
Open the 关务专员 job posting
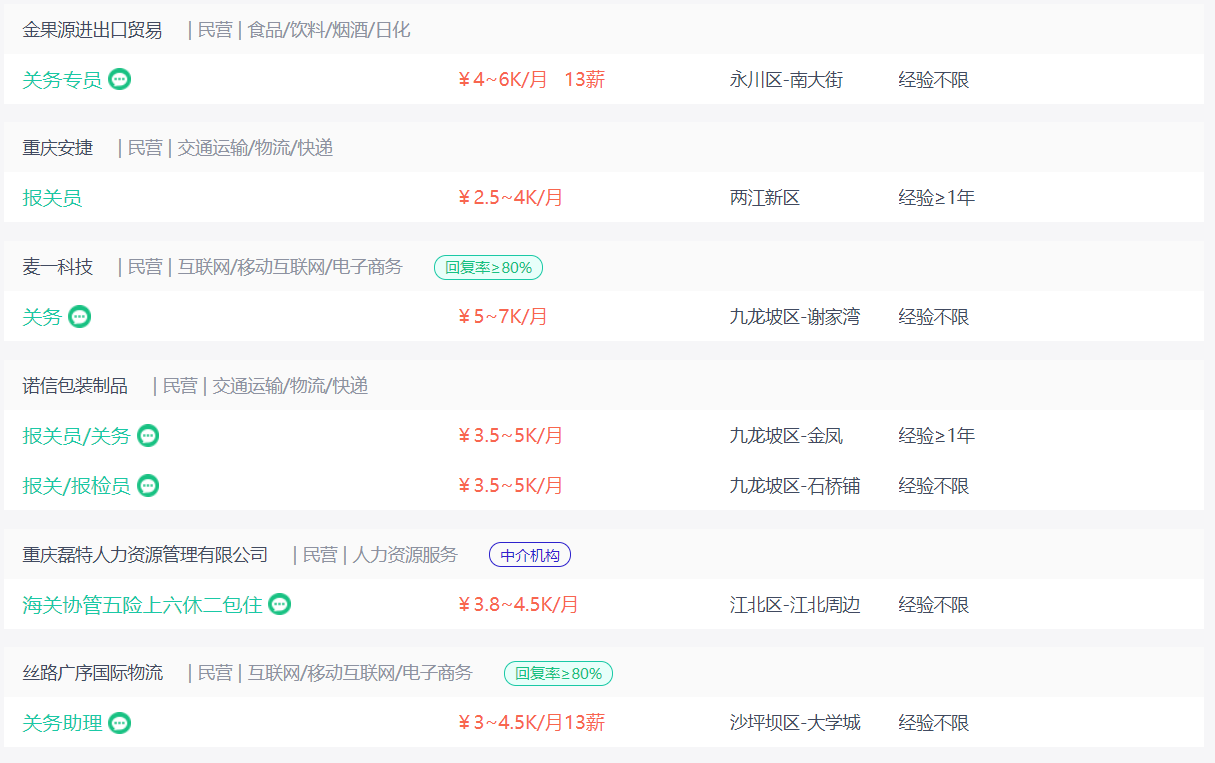pyautogui.click(x=62, y=80)
